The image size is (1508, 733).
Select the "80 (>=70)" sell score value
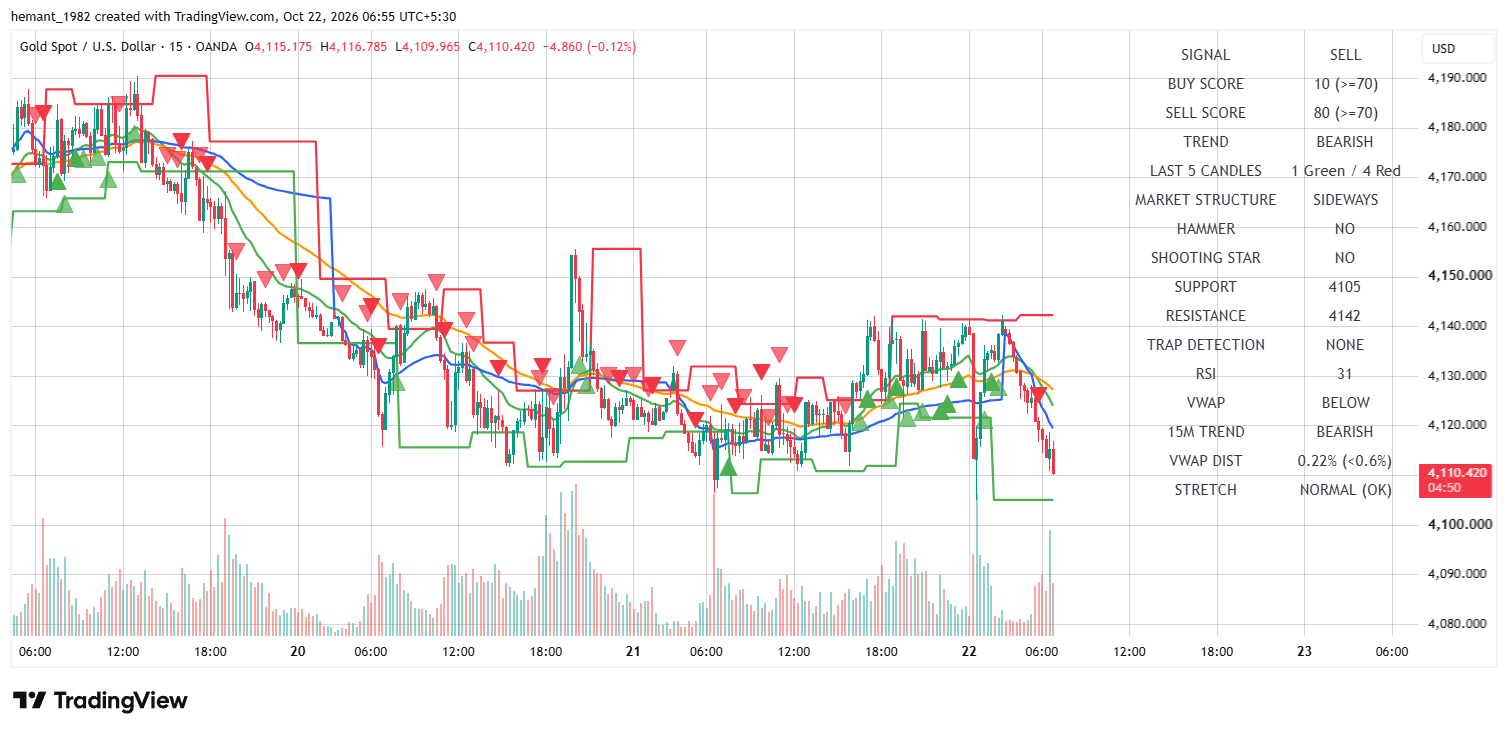[1345, 113]
